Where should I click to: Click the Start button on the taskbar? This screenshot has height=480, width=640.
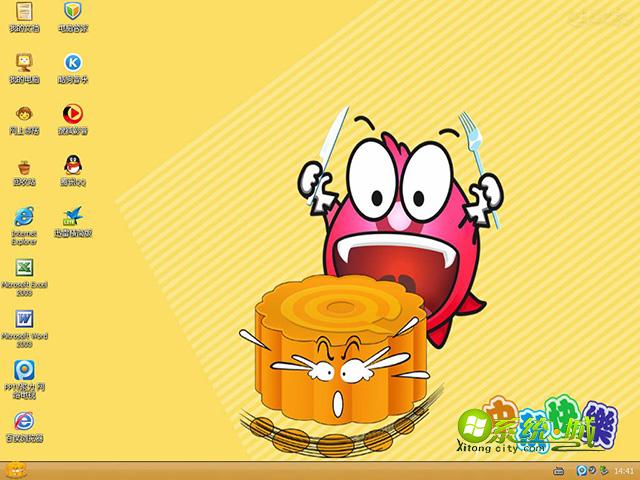point(15,470)
